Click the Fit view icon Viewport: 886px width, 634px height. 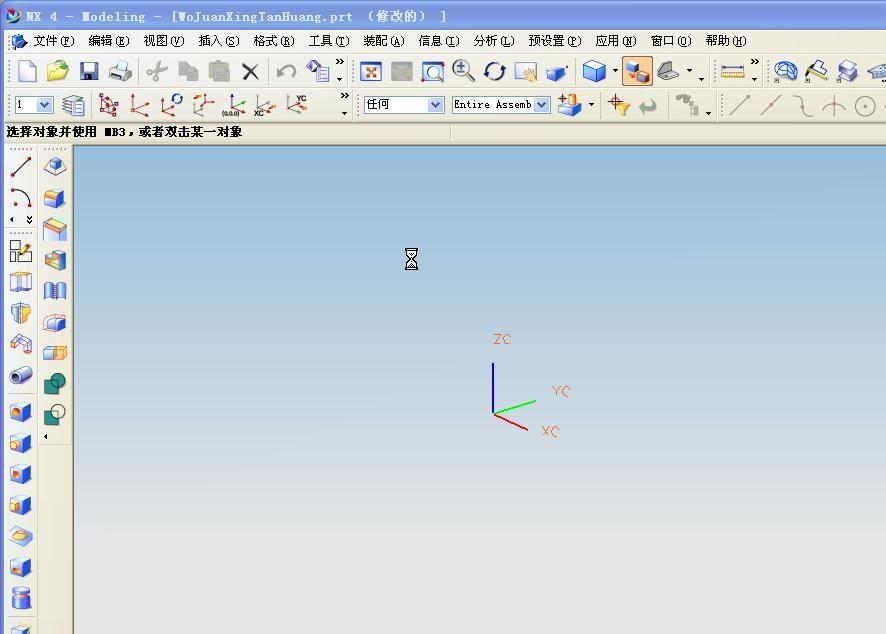coord(371,71)
